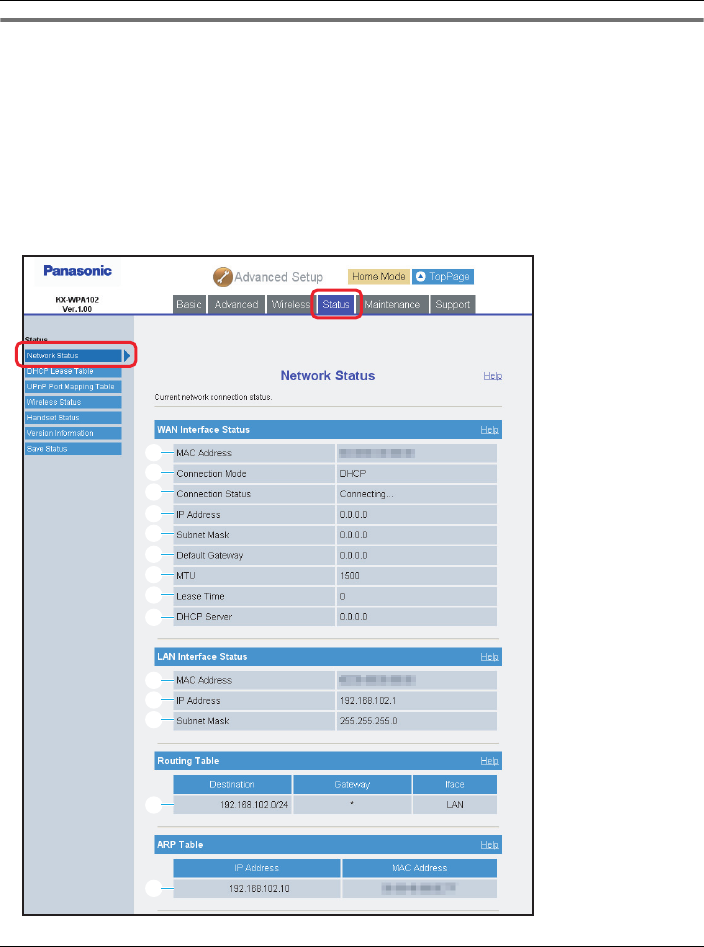This screenshot has width=704, height=947.
Task: Click the Destination column header
Action: (x=232, y=785)
